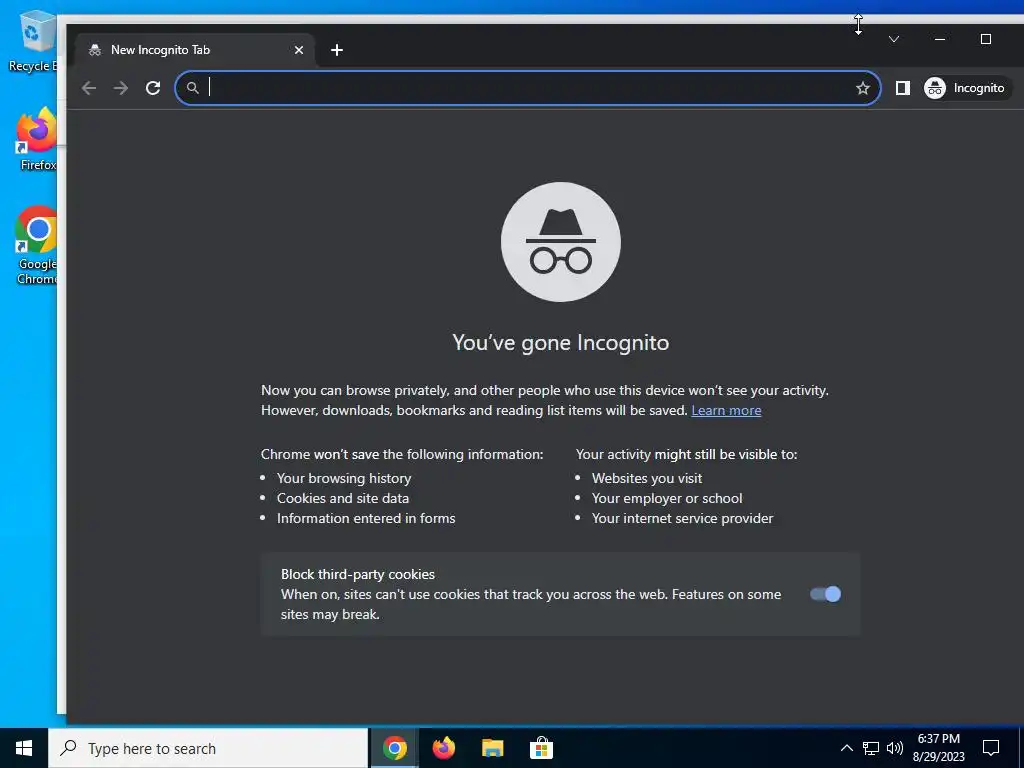Select the Google Chrome desktop shortcut
The width and height of the screenshot is (1024, 768).
tap(37, 246)
